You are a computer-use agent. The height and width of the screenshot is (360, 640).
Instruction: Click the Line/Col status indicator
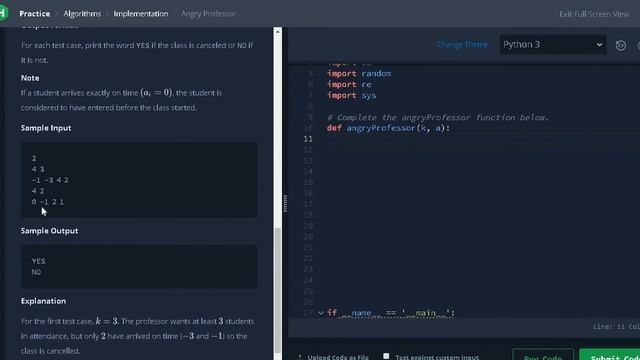pos(616,327)
